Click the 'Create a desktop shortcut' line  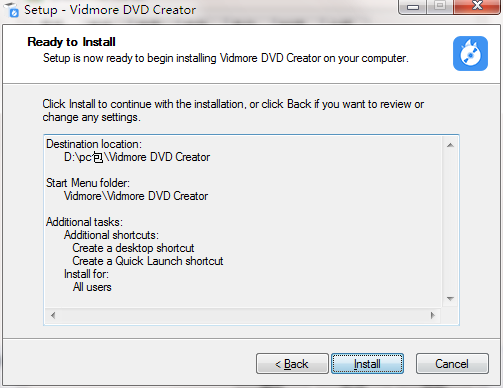click(133, 248)
